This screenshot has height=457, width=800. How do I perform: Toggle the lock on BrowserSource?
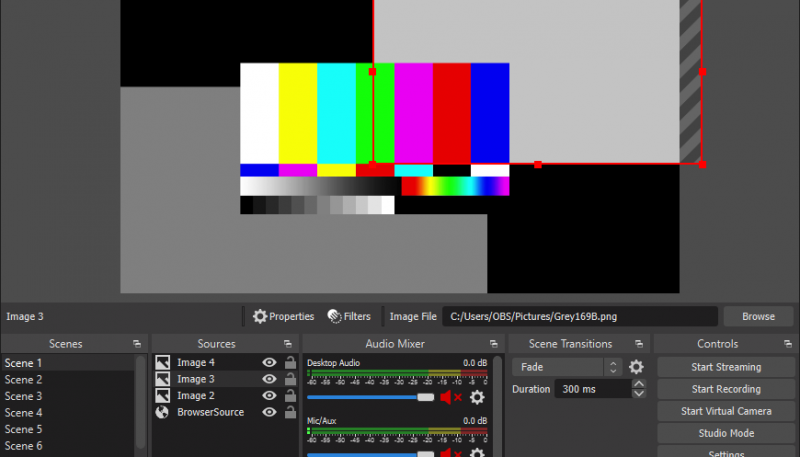click(x=290, y=412)
